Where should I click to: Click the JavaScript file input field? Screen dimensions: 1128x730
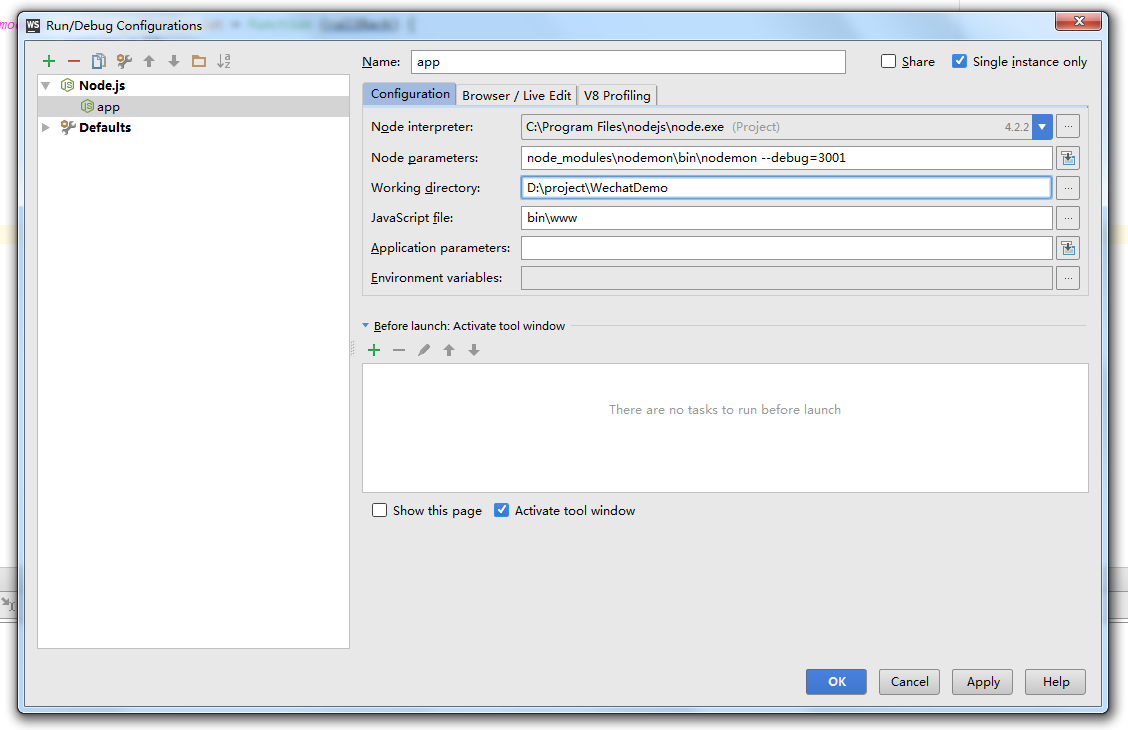[x=786, y=218]
